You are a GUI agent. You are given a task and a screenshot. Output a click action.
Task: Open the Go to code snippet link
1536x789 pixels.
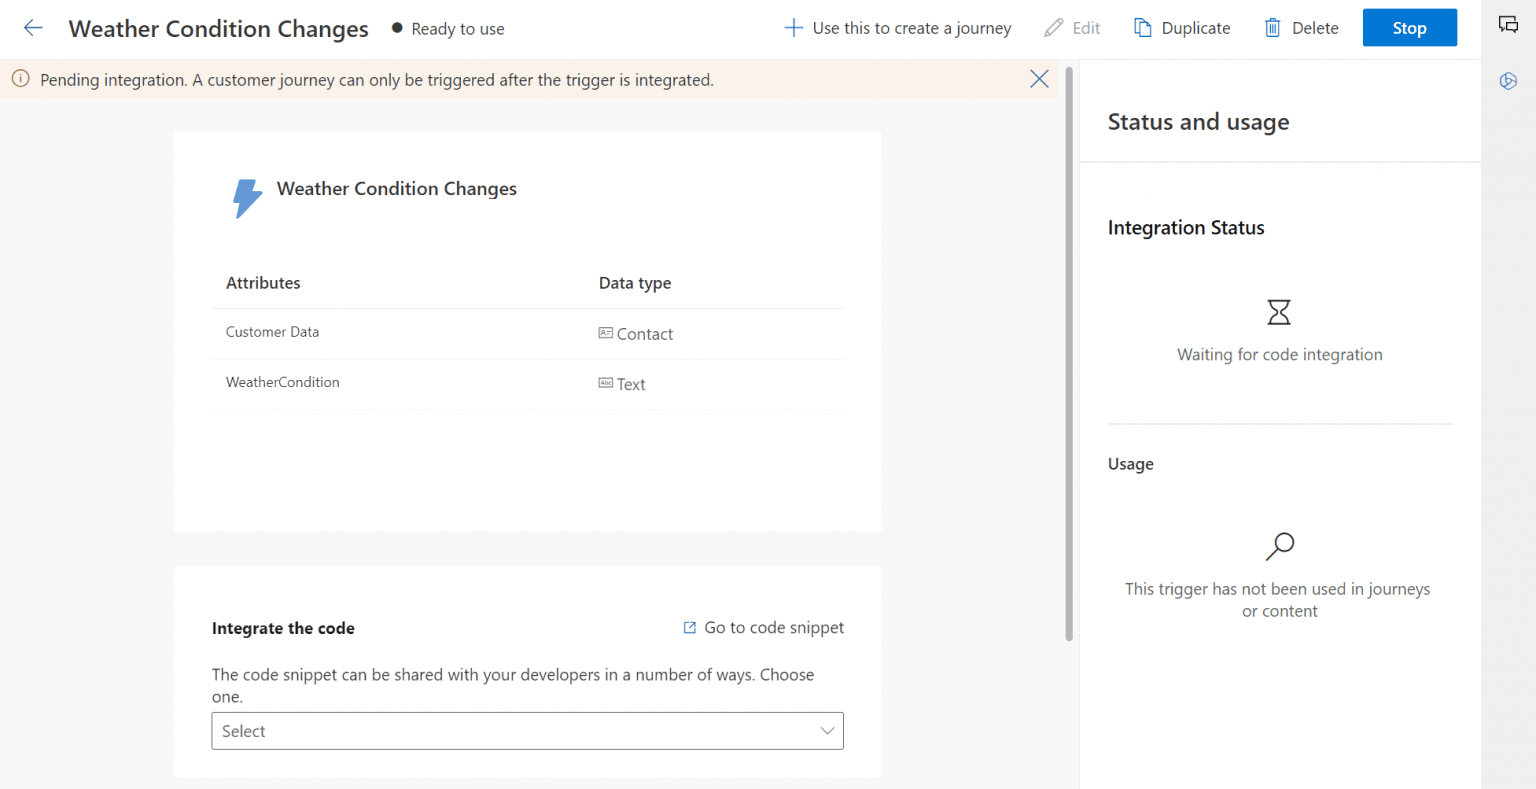coord(764,628)
